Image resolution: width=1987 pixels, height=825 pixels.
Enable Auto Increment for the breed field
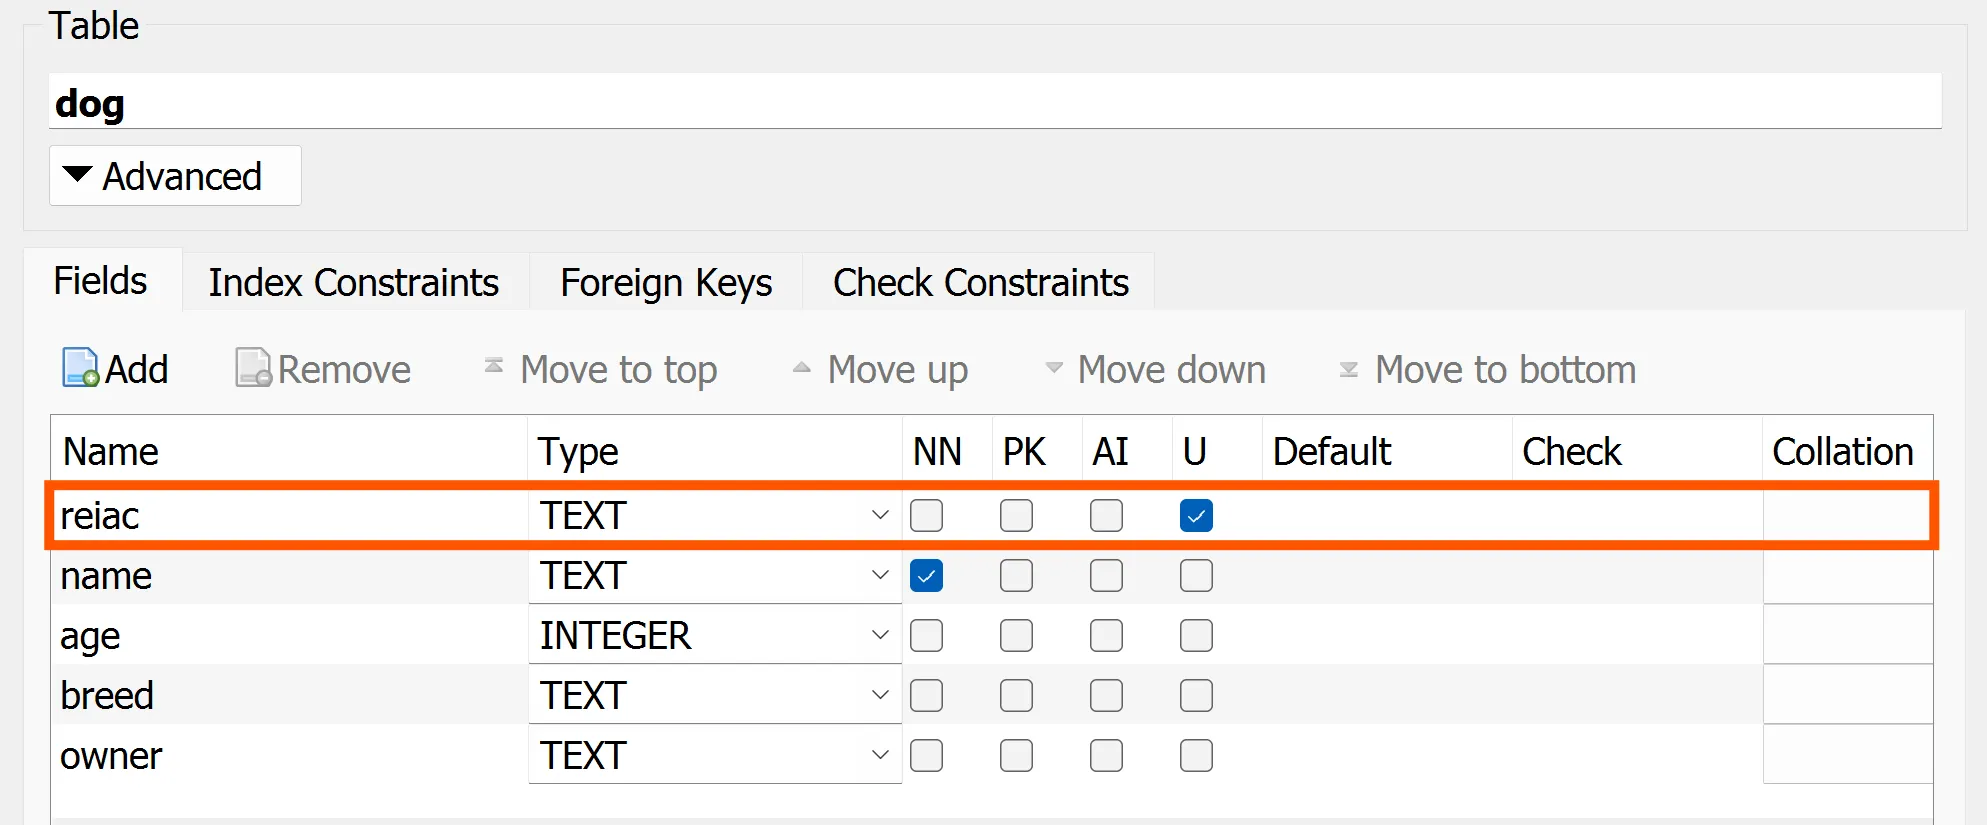[x=1106, y=696]
